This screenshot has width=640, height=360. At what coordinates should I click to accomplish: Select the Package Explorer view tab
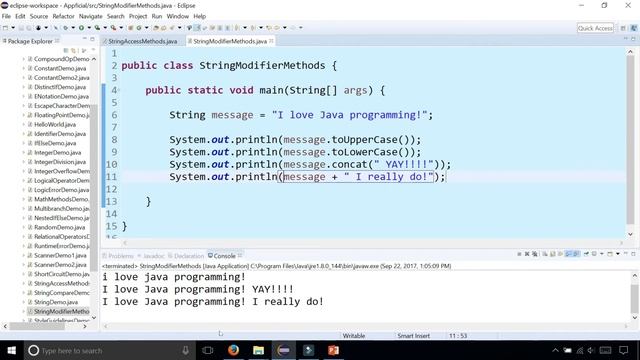coord(30,41)
